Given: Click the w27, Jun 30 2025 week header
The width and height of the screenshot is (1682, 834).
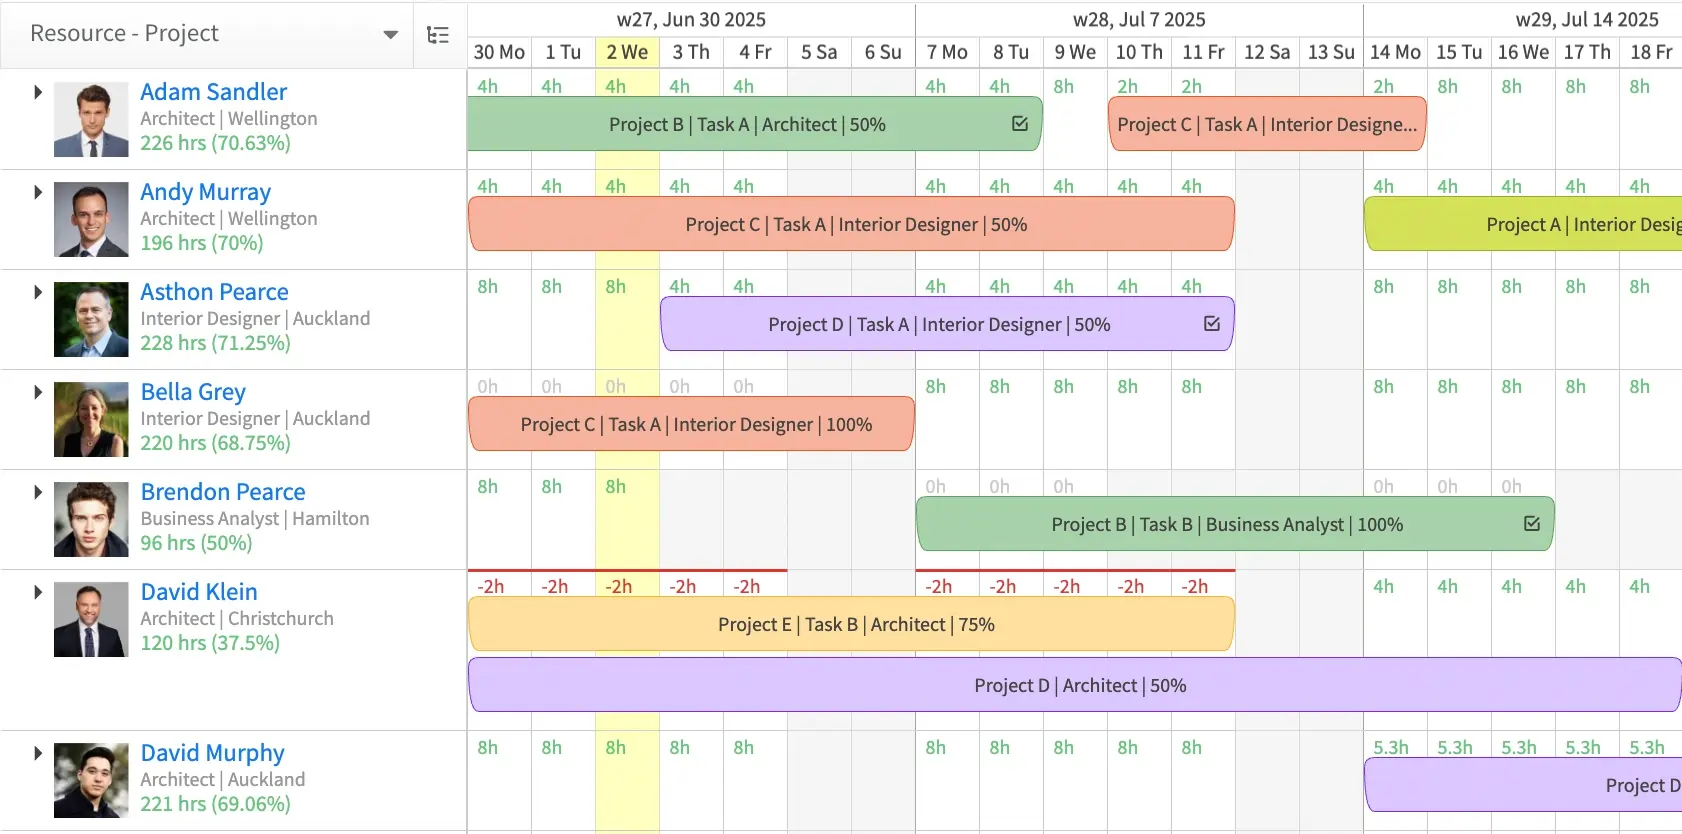Looking at the screenshot, I should click(691, 18).
